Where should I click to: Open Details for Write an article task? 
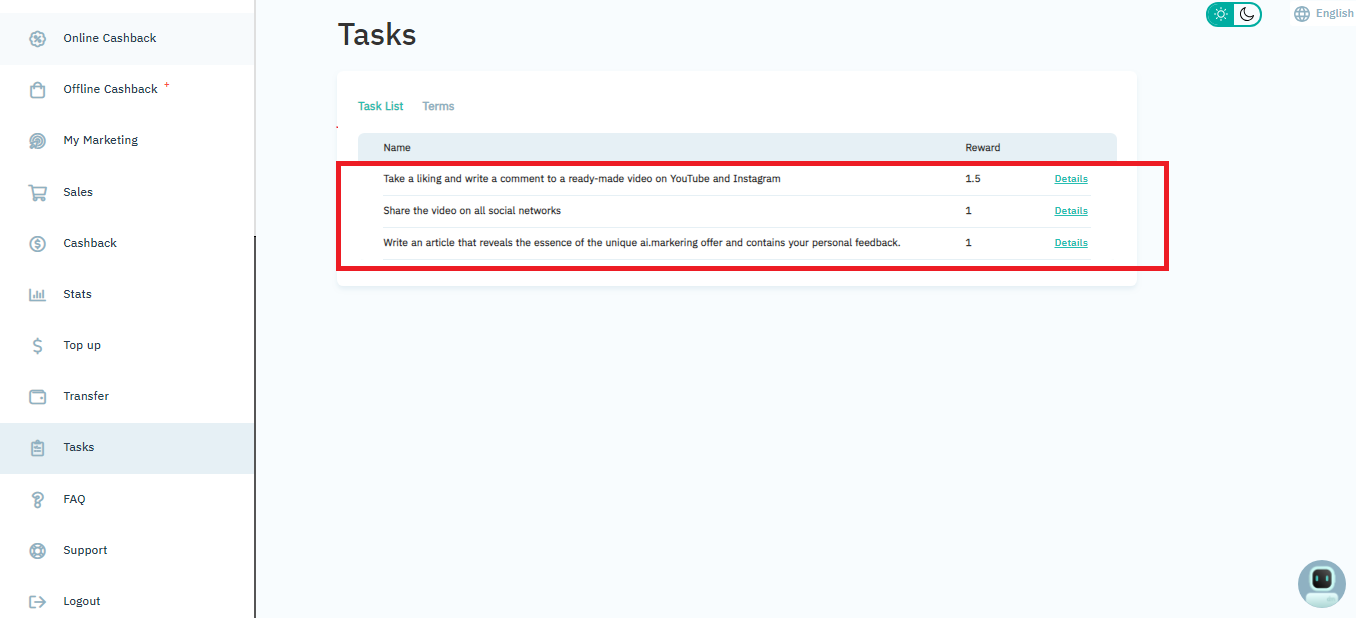coord(1071,243)
